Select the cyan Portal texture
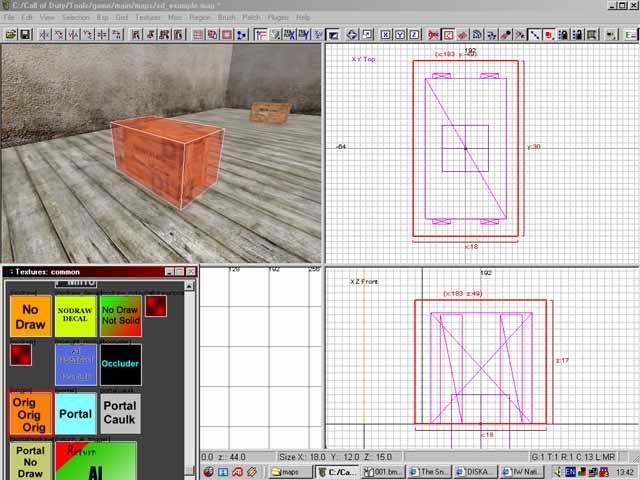The width and height of the screenshot is (640, 480). point(75,413)
